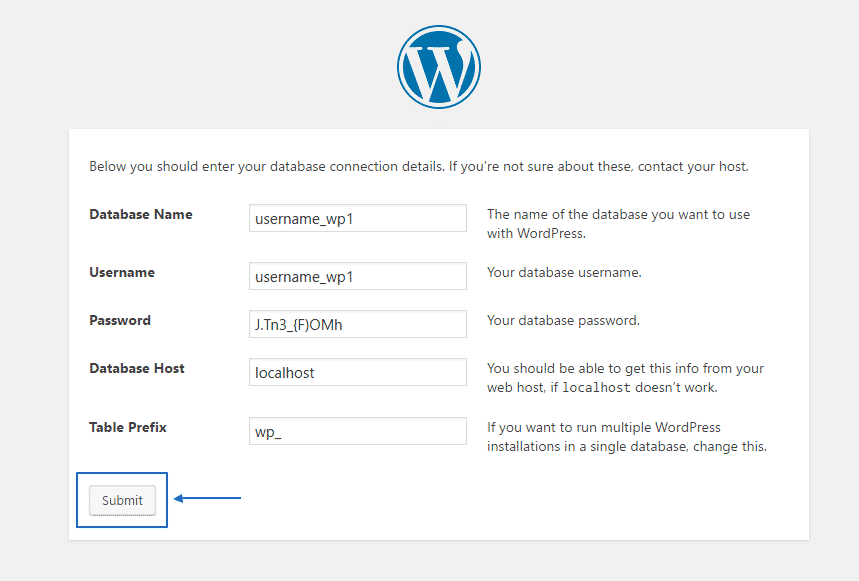The height and width of the screenshot is (581, 859).
Task: Click the intro paragraph about database connection details
Action: (x=418, y=166)
